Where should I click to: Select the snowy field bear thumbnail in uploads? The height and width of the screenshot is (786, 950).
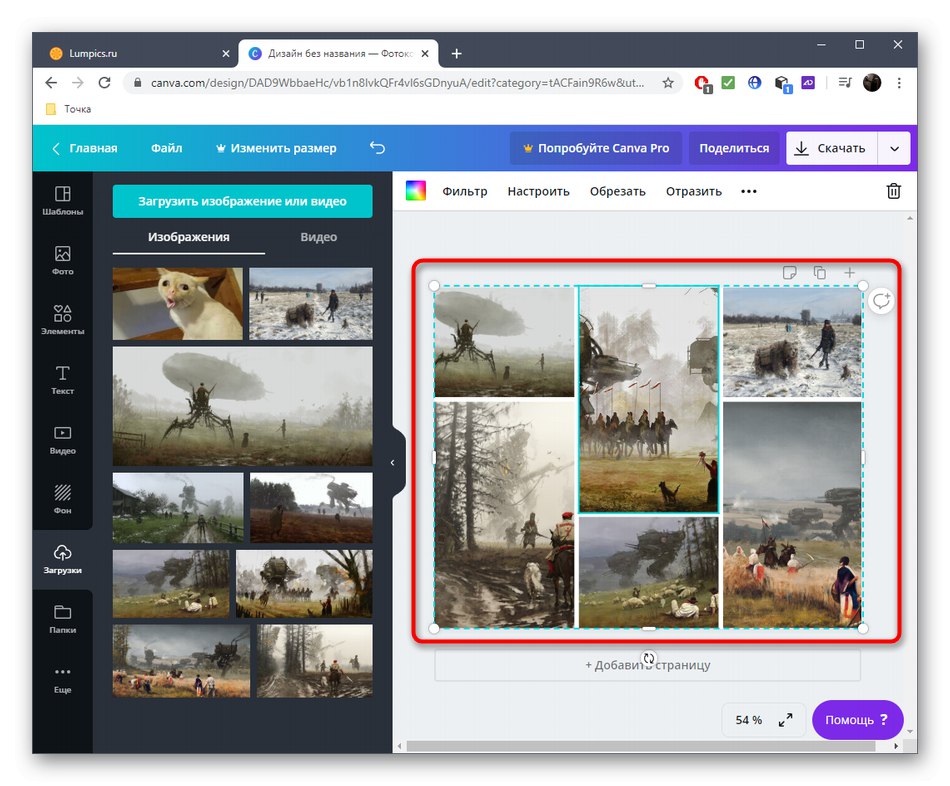[311, 304]
